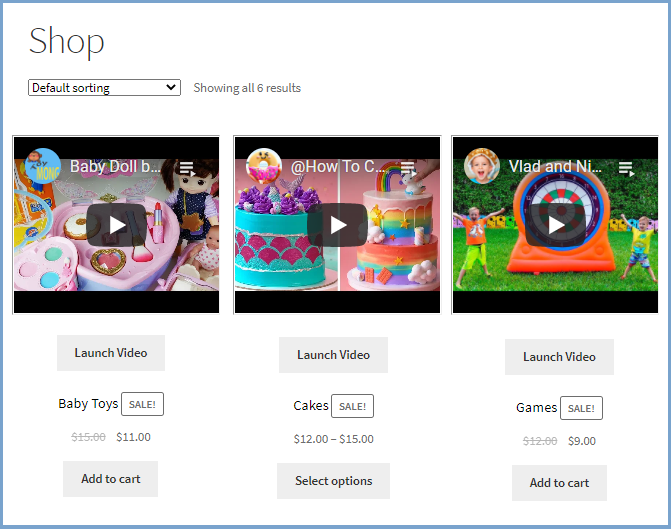The height and width of the screenshot is (529, 671).
Task: Click 'Showing all 6 results' text
Action: point(247,88)
